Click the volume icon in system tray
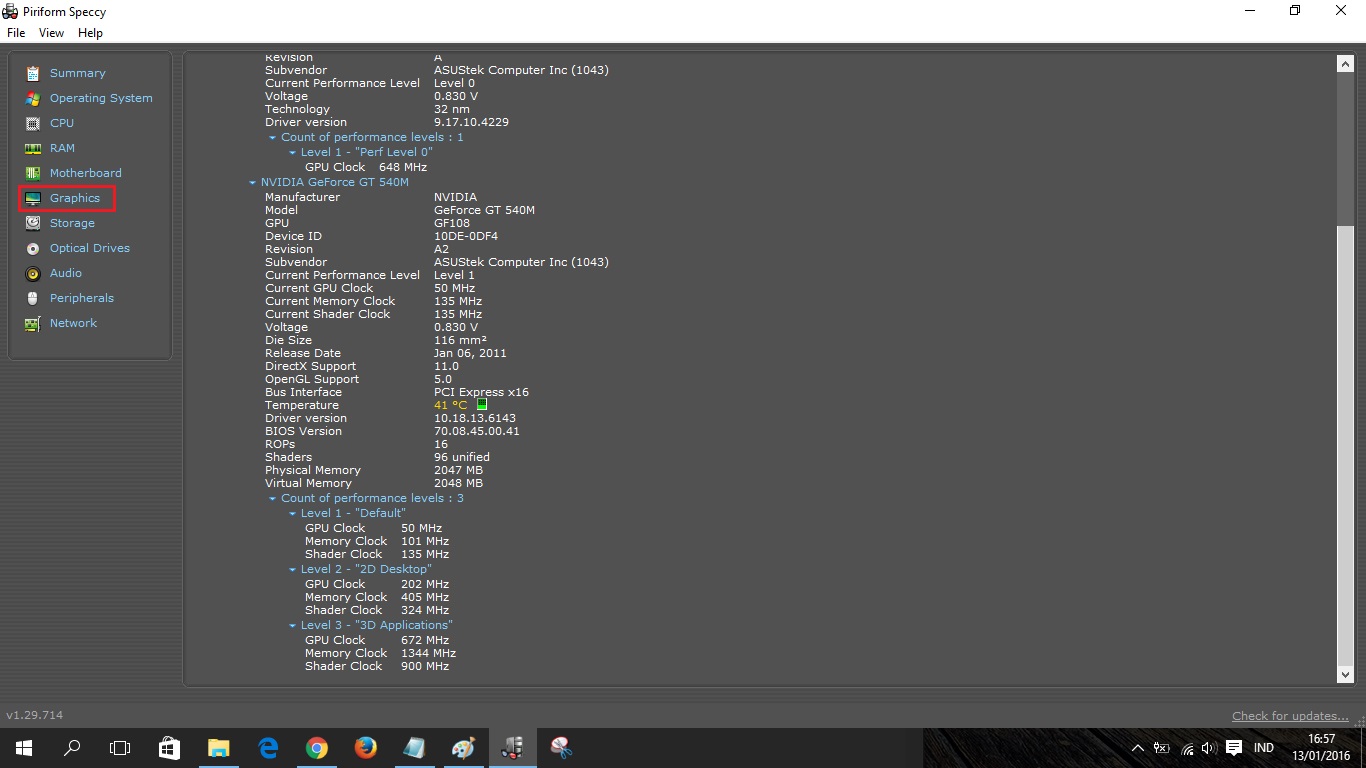This screenshot has width=1366, height=768. [x=1209, y=748]
